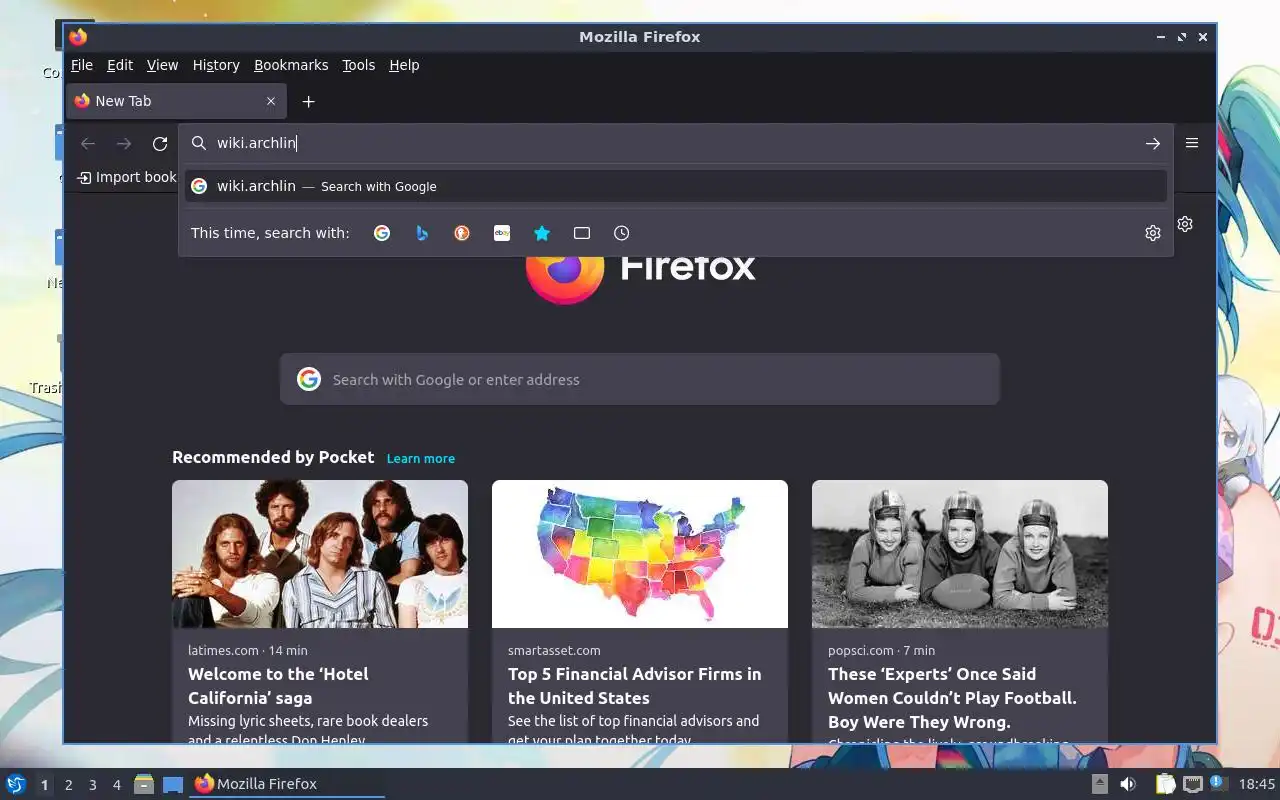Click the Go arrow in address bar
This screenshot has width=1280, height=800.
[1153, 143]
